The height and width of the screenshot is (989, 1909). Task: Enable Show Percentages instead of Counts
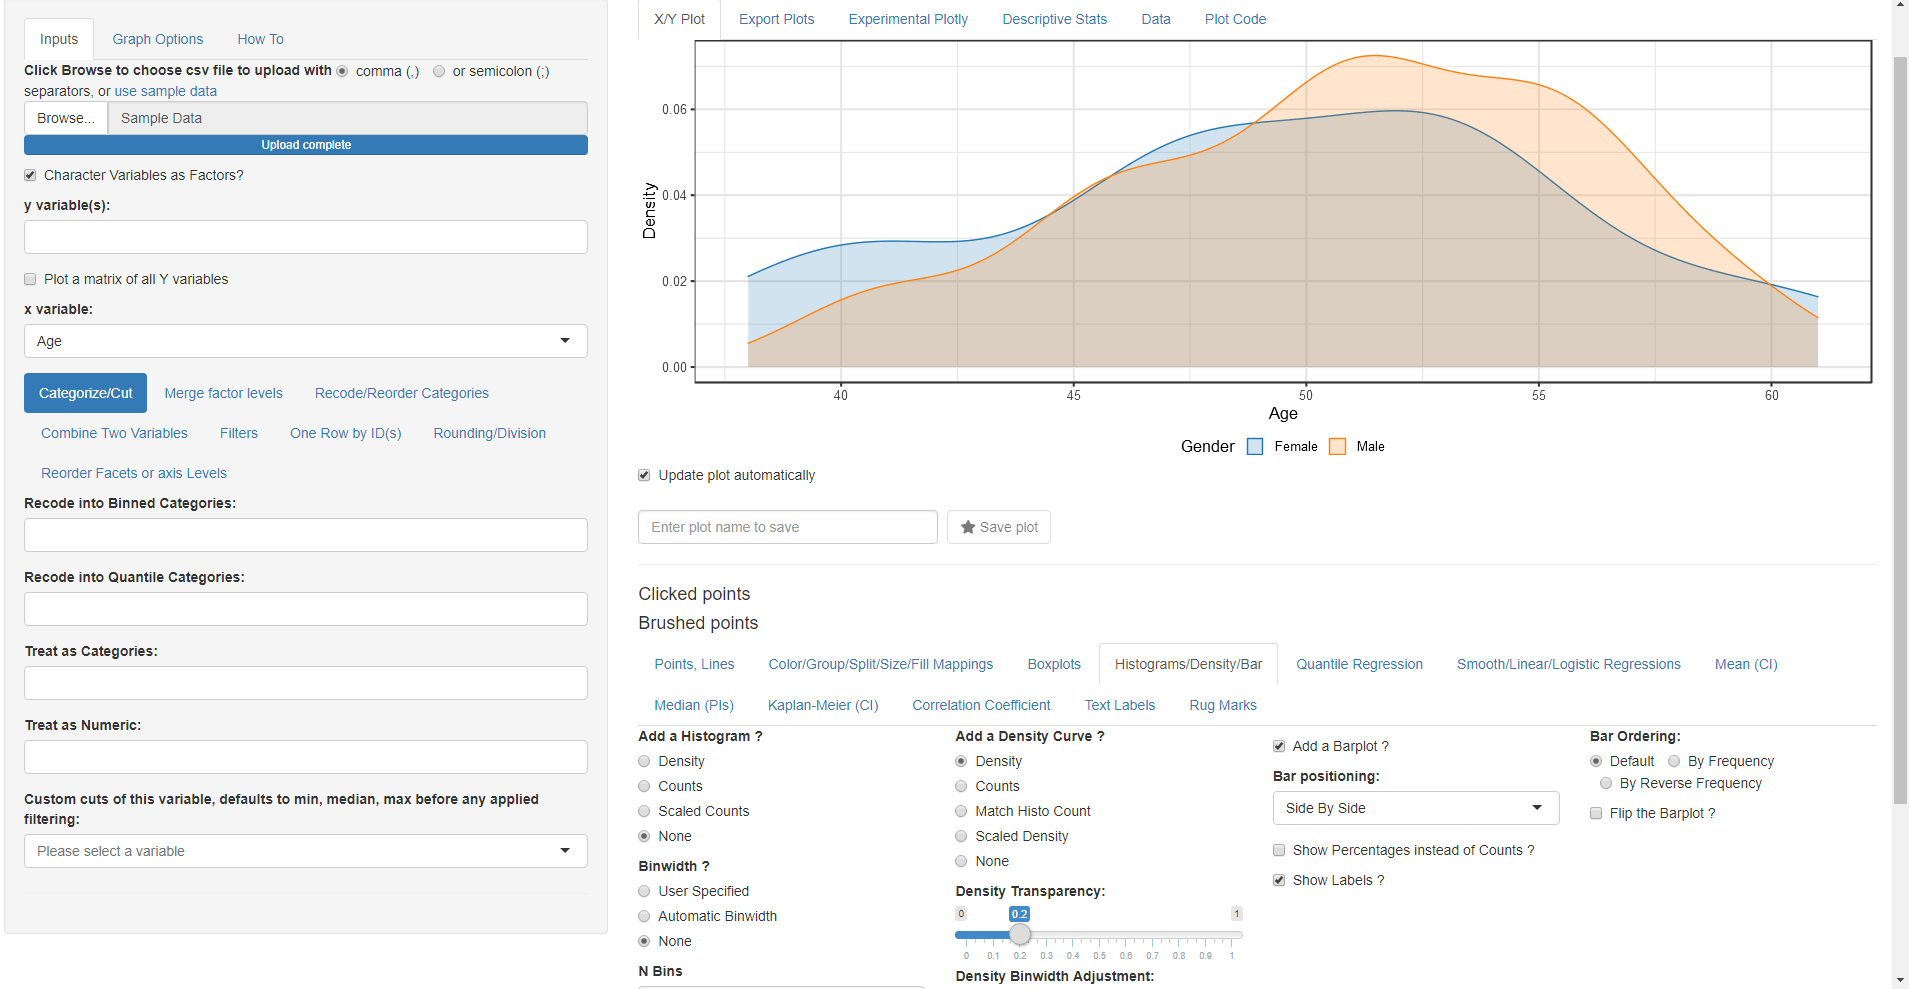tap(1279, 850)
